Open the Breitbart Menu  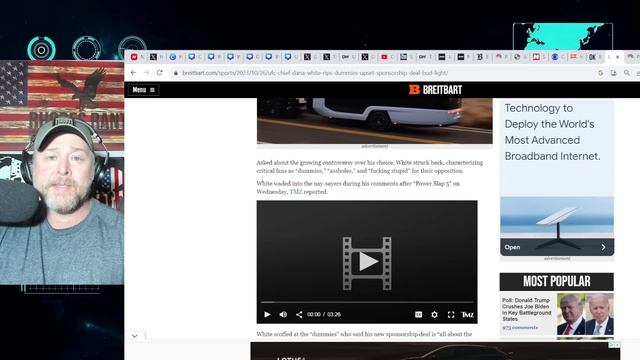point(143,90)
